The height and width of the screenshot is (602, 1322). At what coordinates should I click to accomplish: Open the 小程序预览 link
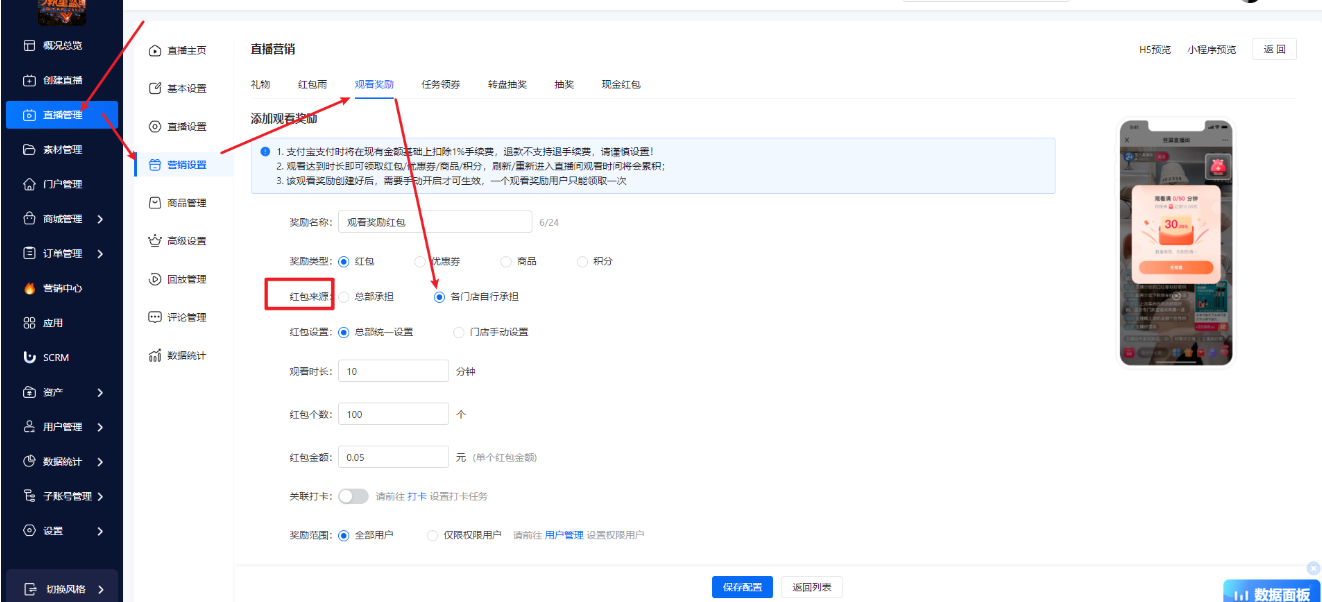pos(1211,48)
